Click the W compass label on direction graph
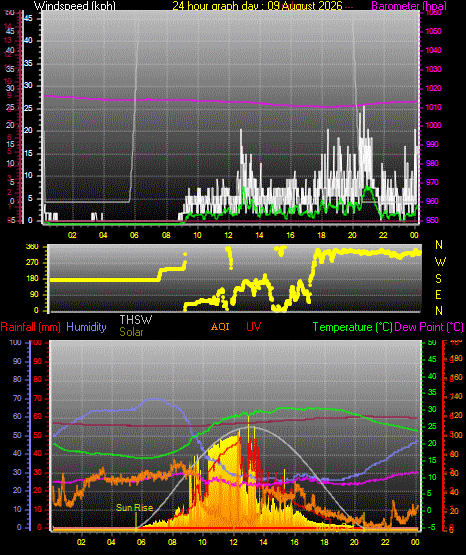This screenshot has height=555, width=466. (440, 262)
